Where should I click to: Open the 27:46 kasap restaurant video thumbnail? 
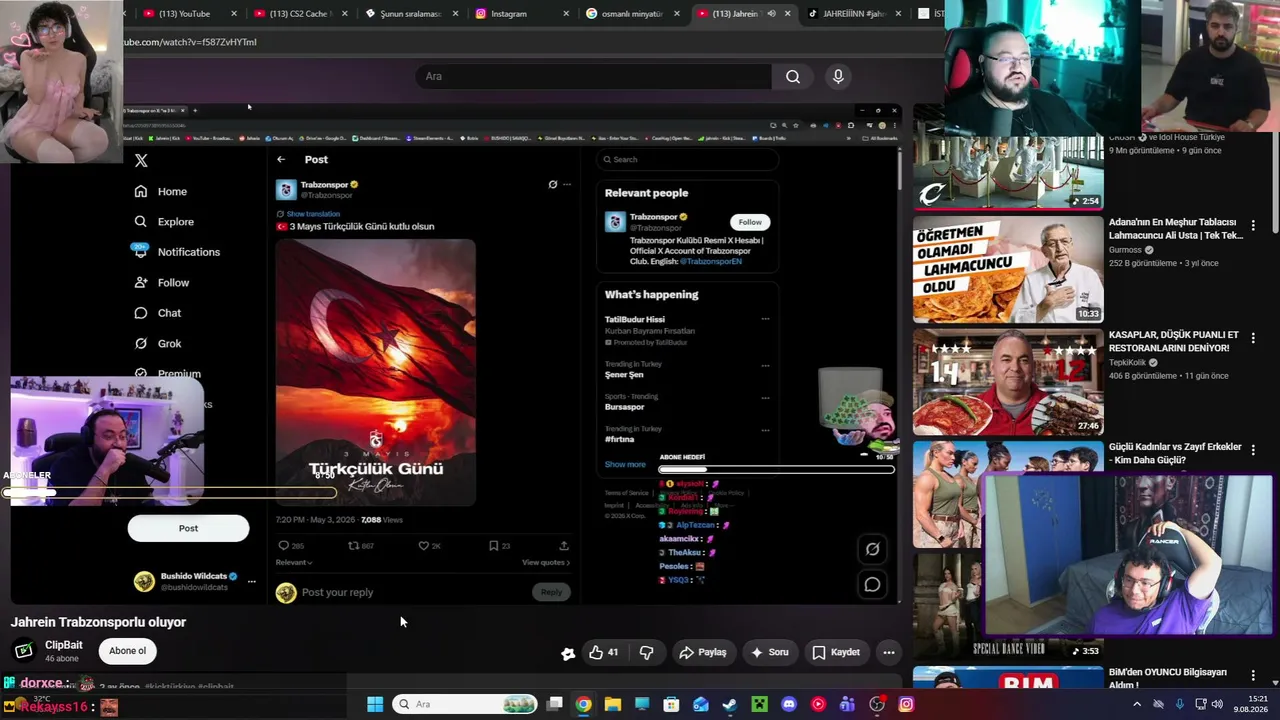pyautogui.click(x=1008, y=382)
